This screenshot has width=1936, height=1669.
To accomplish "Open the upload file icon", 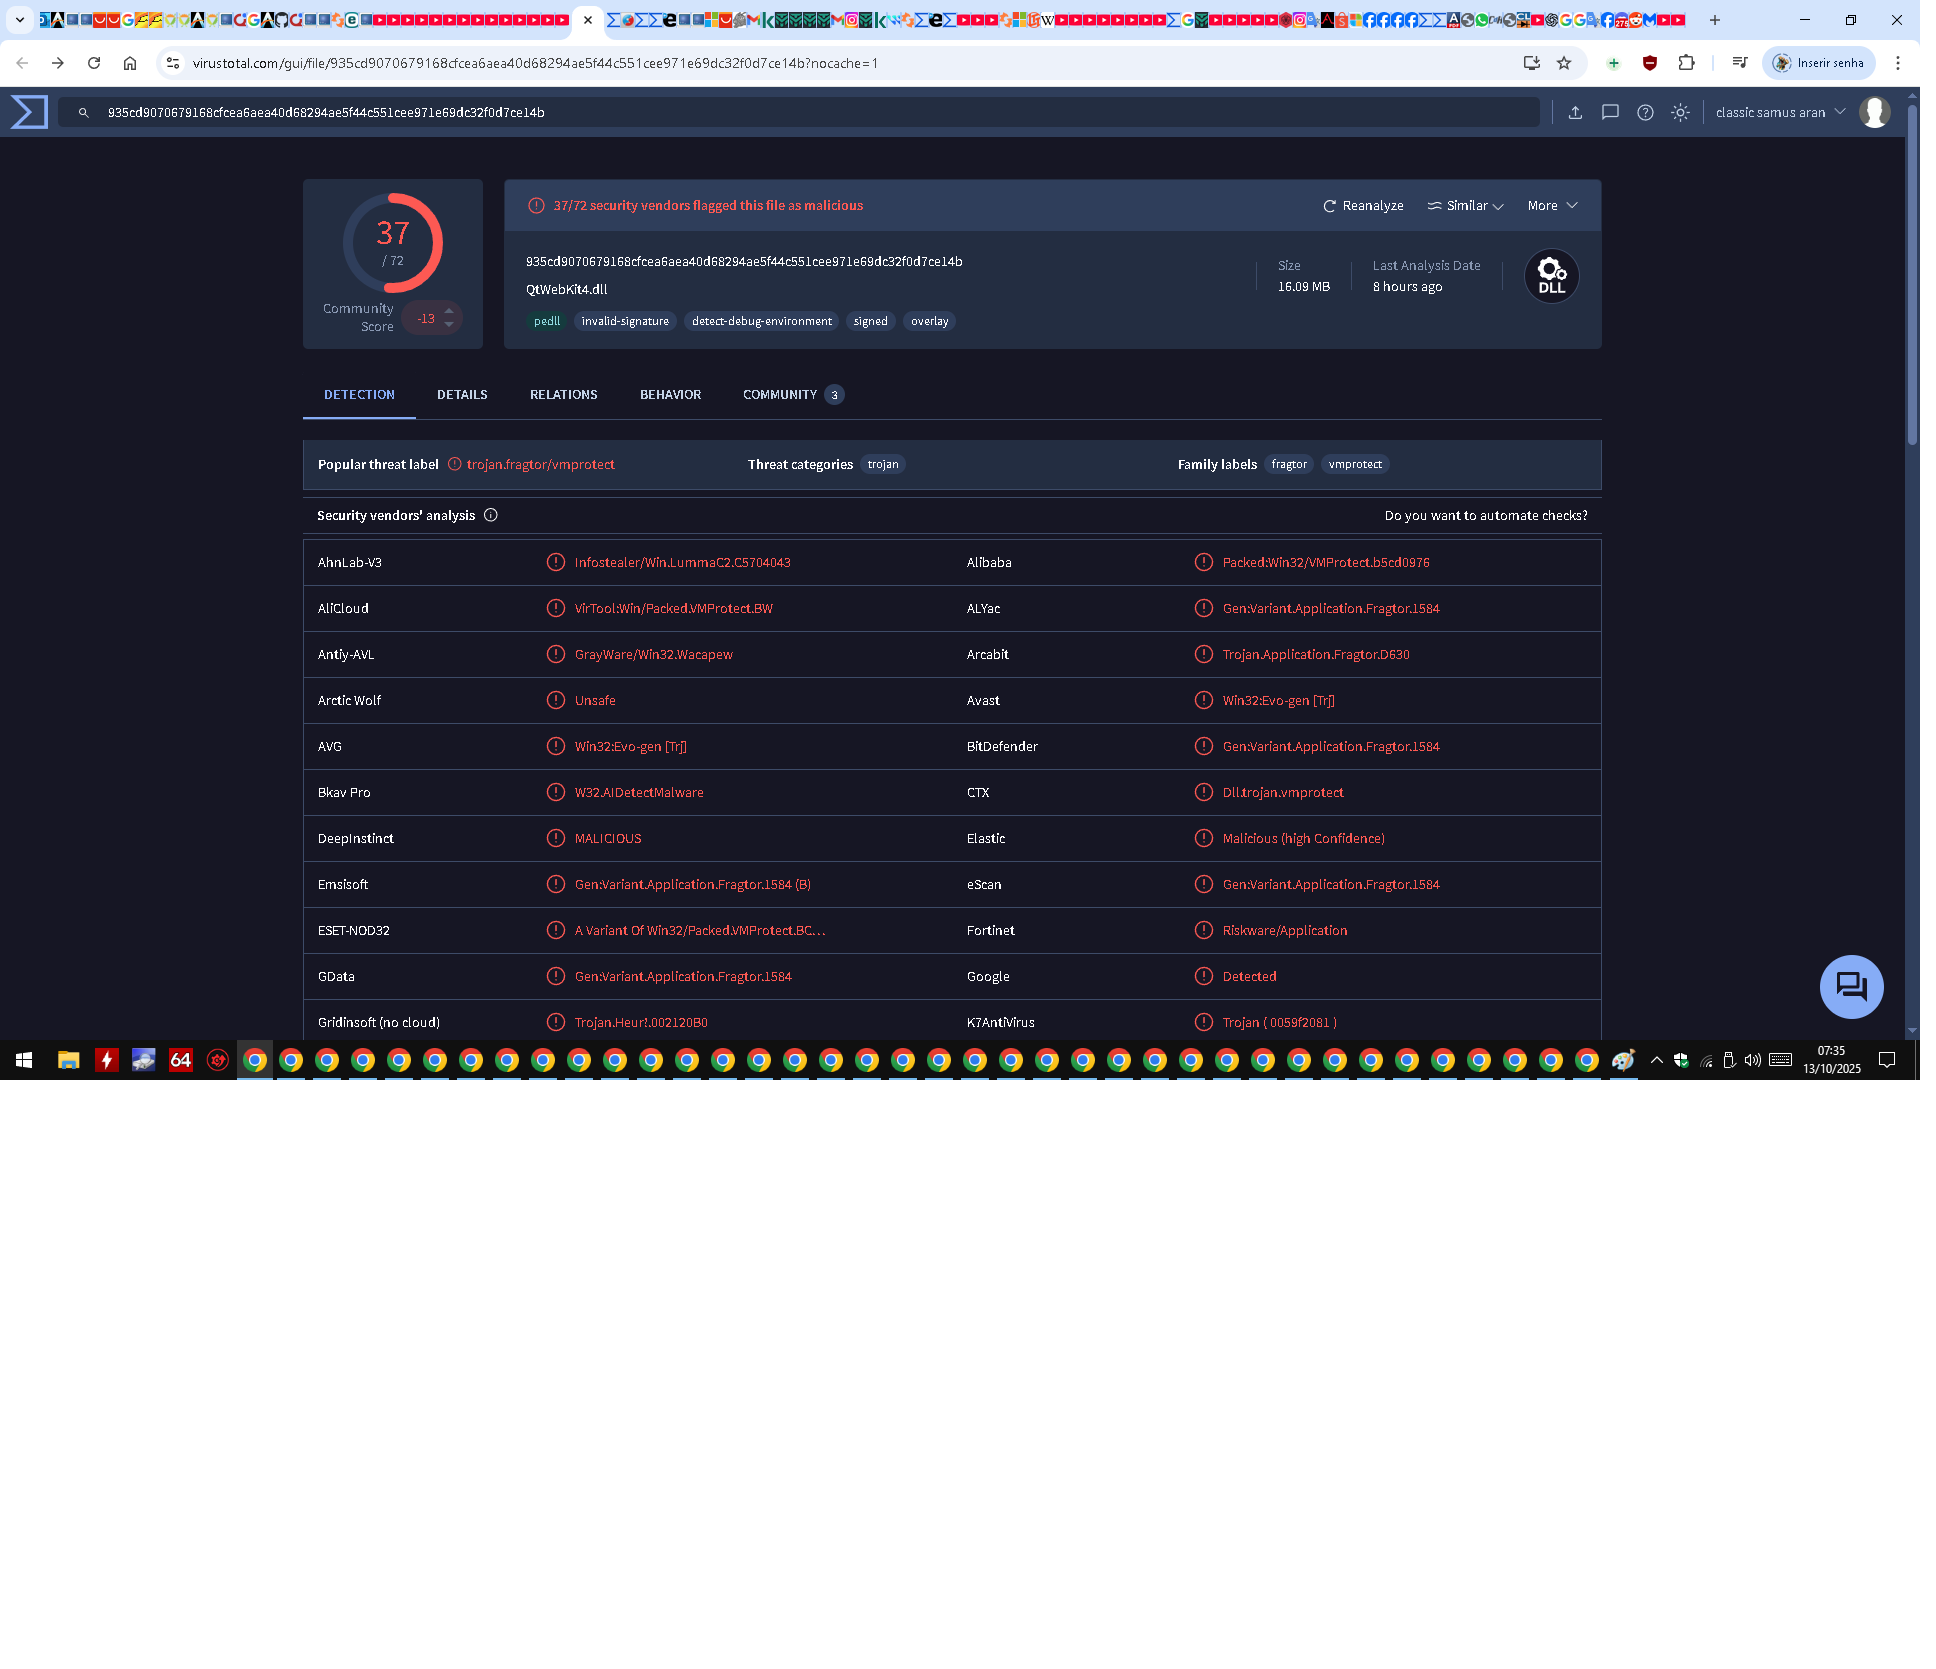I will [x=1575, y=113].
